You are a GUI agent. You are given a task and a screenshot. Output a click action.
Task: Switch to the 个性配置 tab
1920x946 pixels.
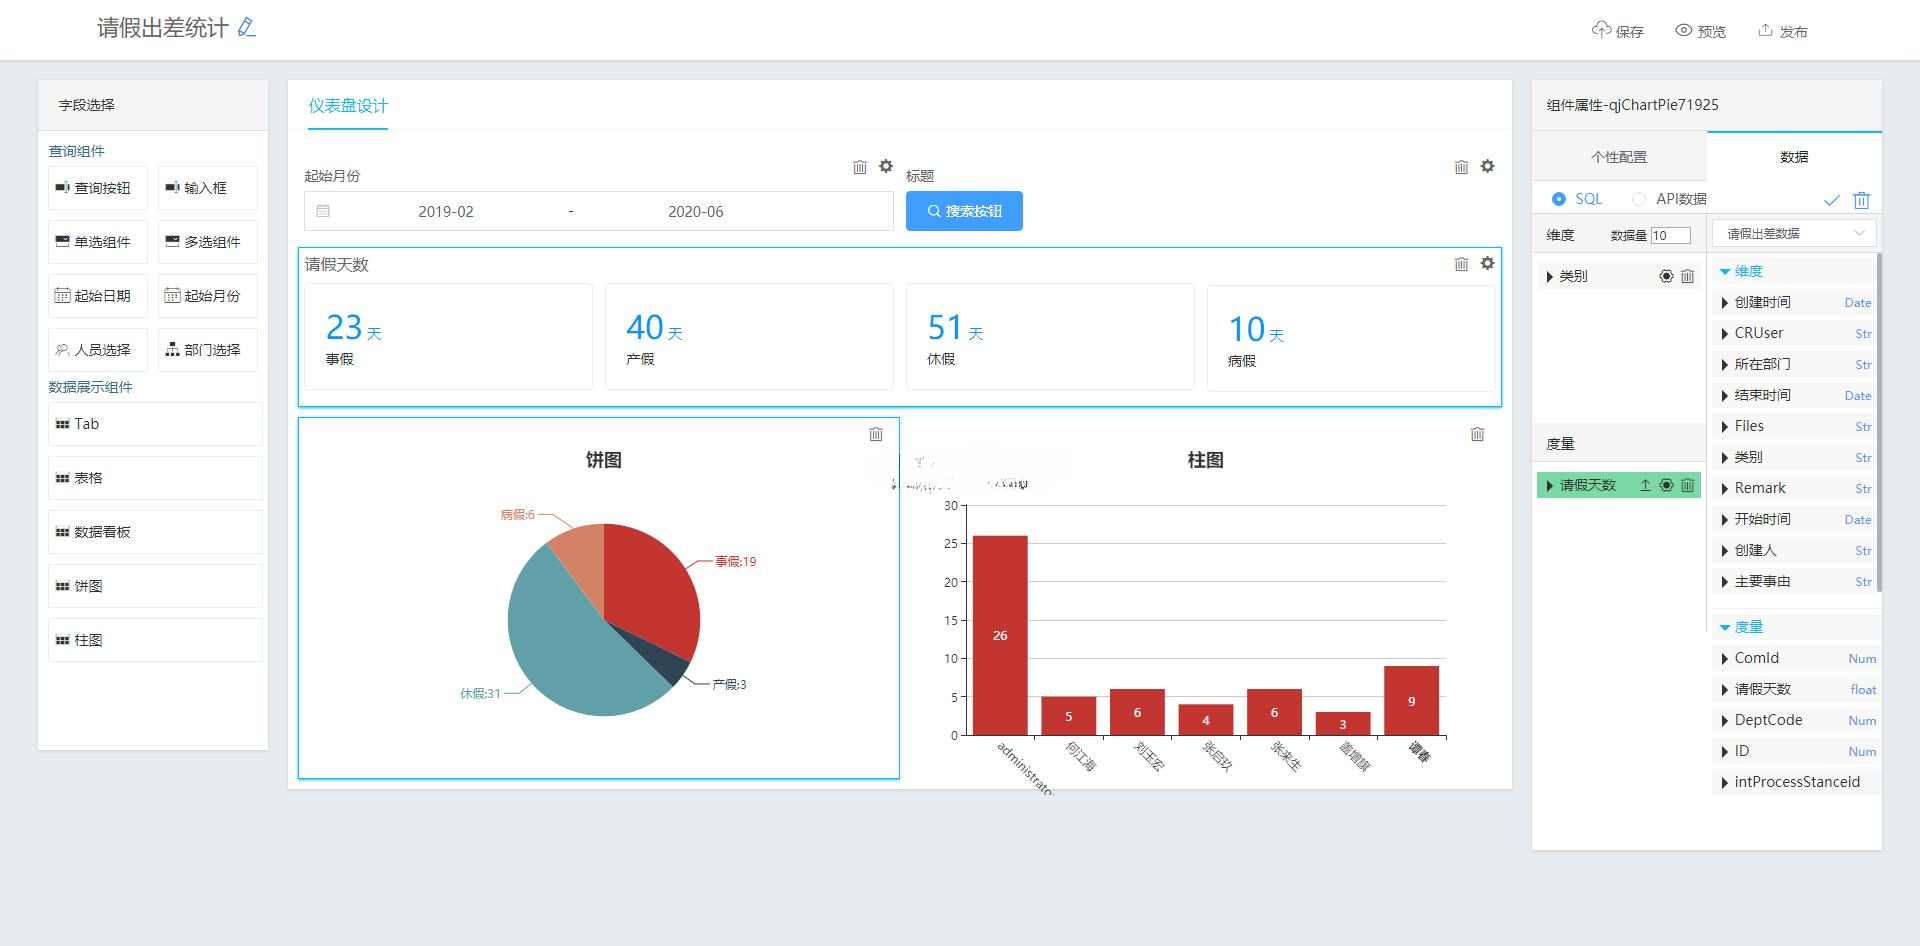pos(1618,157)
